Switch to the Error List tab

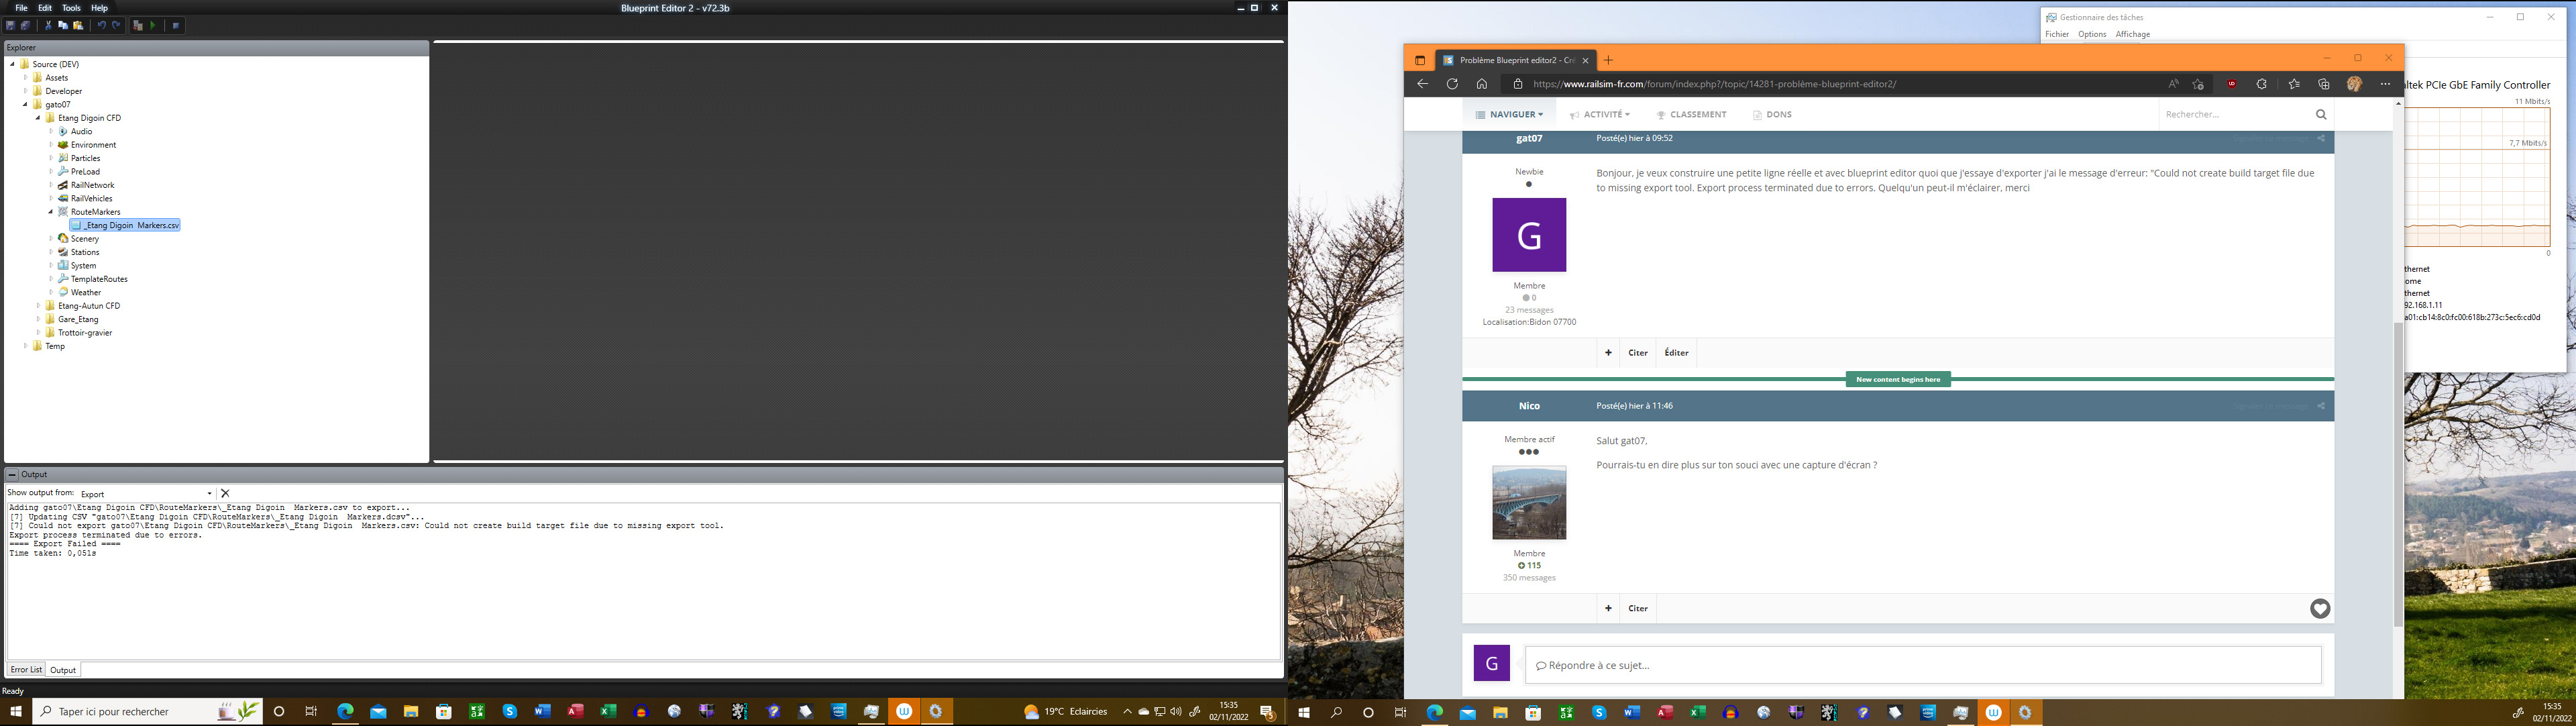(26, 670)
